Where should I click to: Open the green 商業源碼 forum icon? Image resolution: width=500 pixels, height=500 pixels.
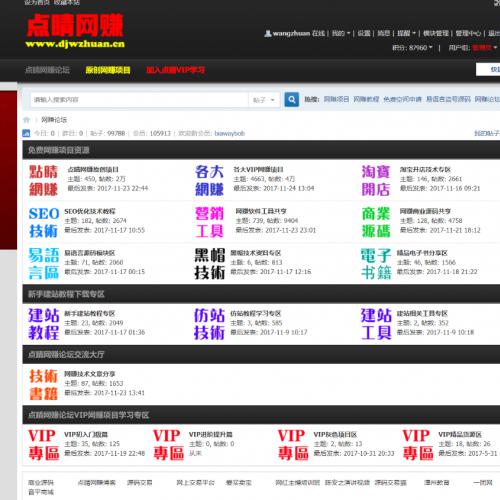(x=376, y=222)
